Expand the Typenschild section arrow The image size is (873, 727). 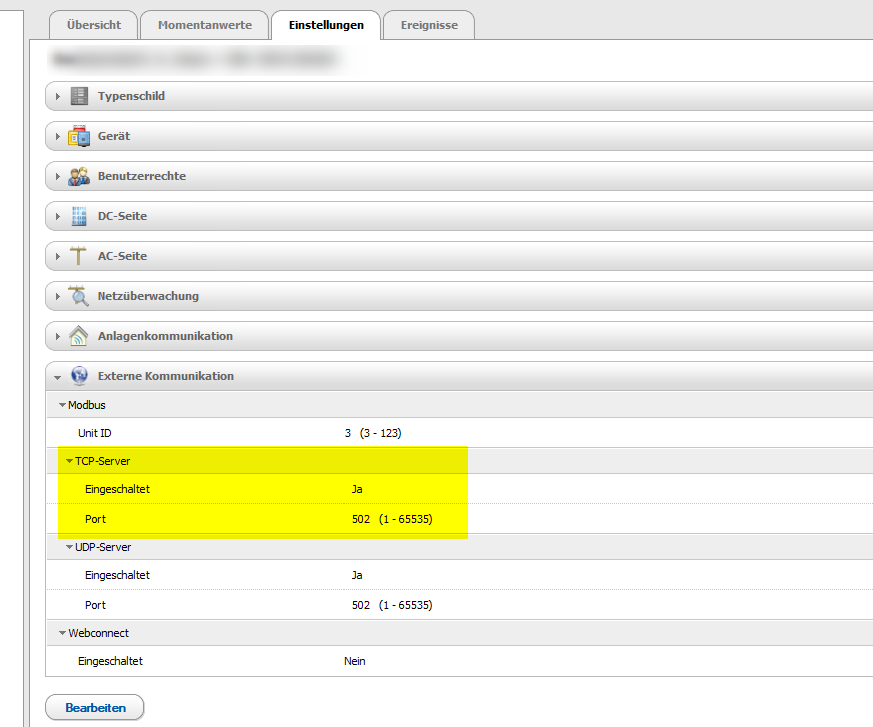[x=57, y=96]
